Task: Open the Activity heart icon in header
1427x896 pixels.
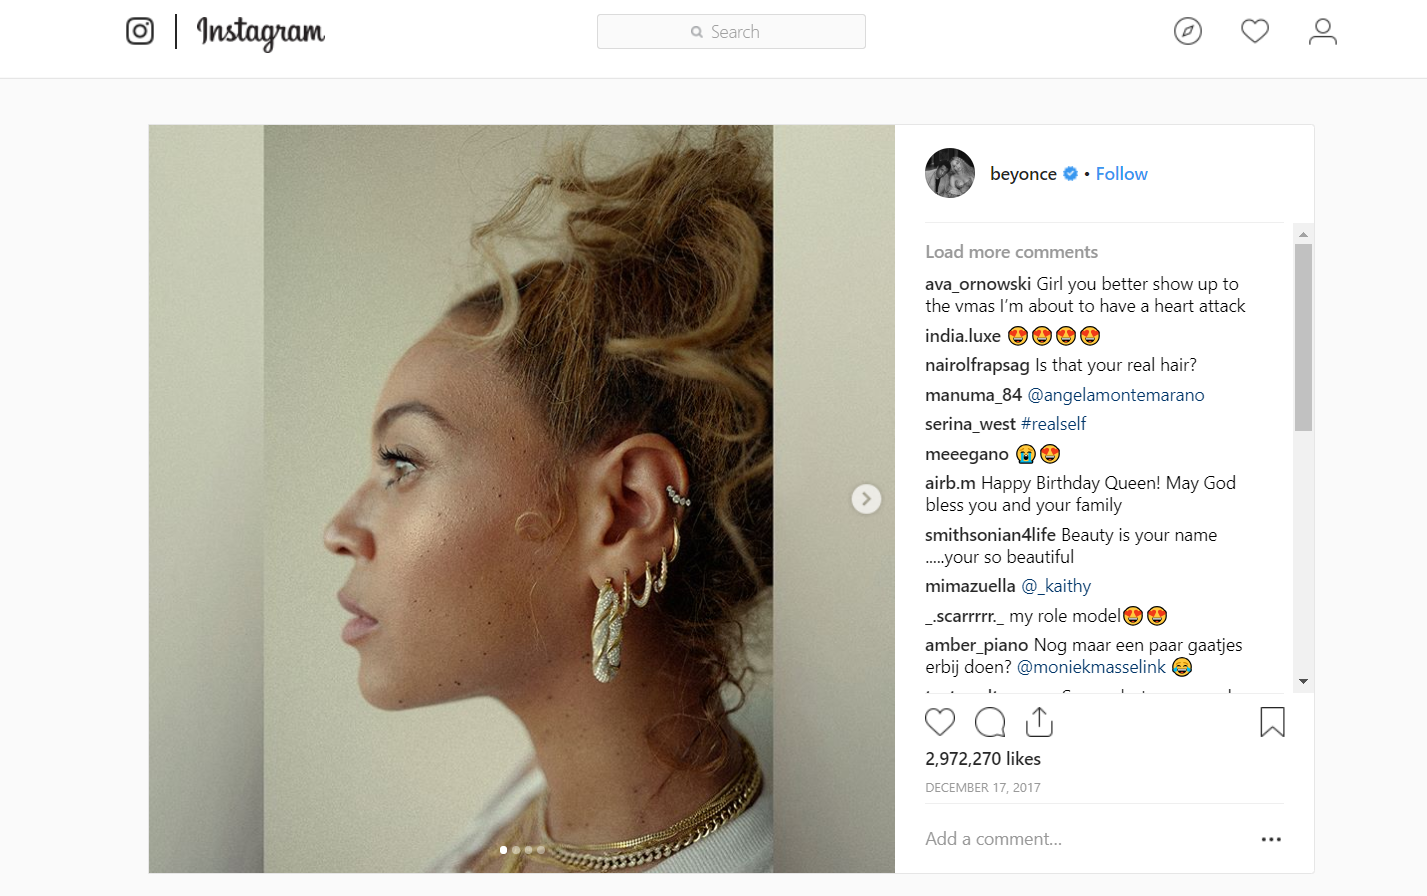Action: click(x=1255, y=31)
